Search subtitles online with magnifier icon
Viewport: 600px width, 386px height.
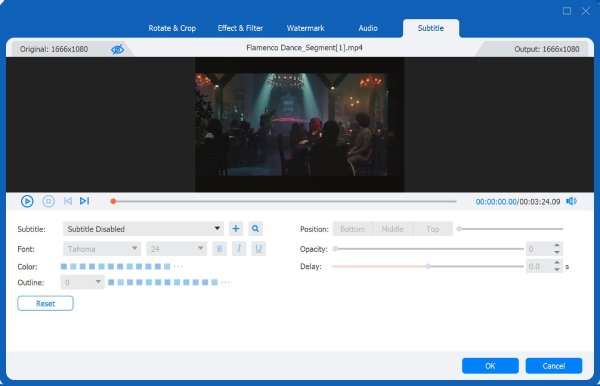tap(255, 229)
